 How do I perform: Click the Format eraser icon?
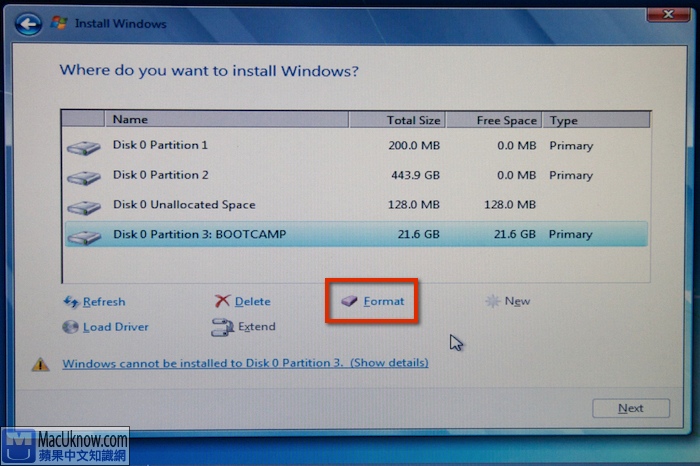coord(349,301)
